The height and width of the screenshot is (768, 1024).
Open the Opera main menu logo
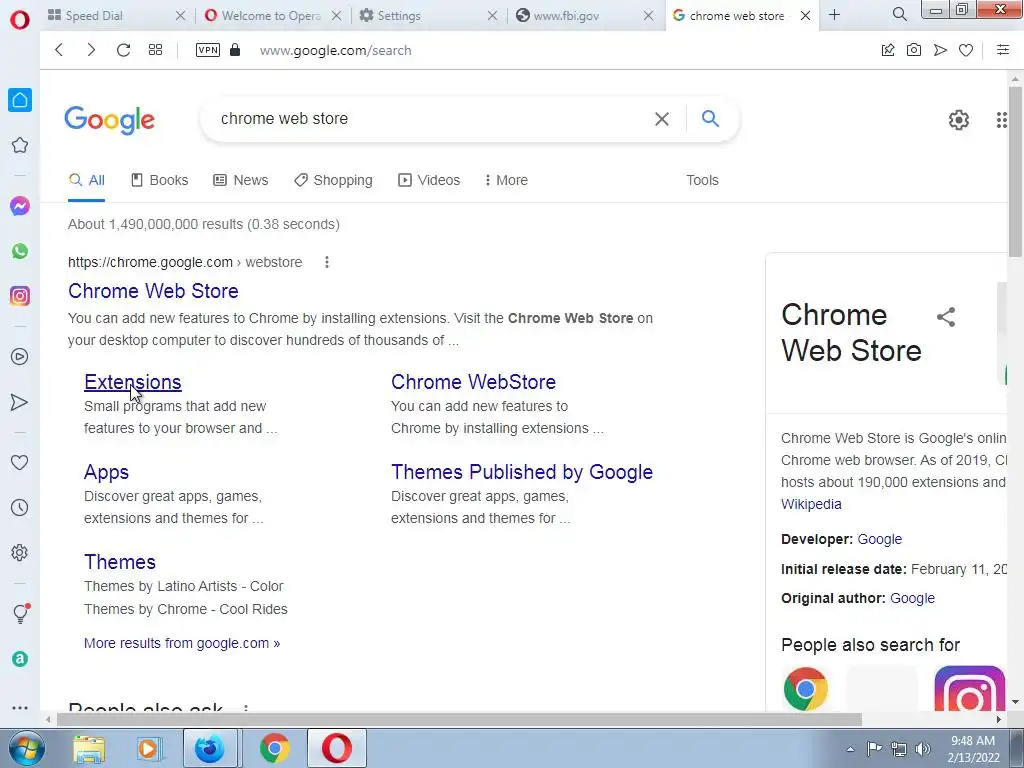tap(20, 19)
